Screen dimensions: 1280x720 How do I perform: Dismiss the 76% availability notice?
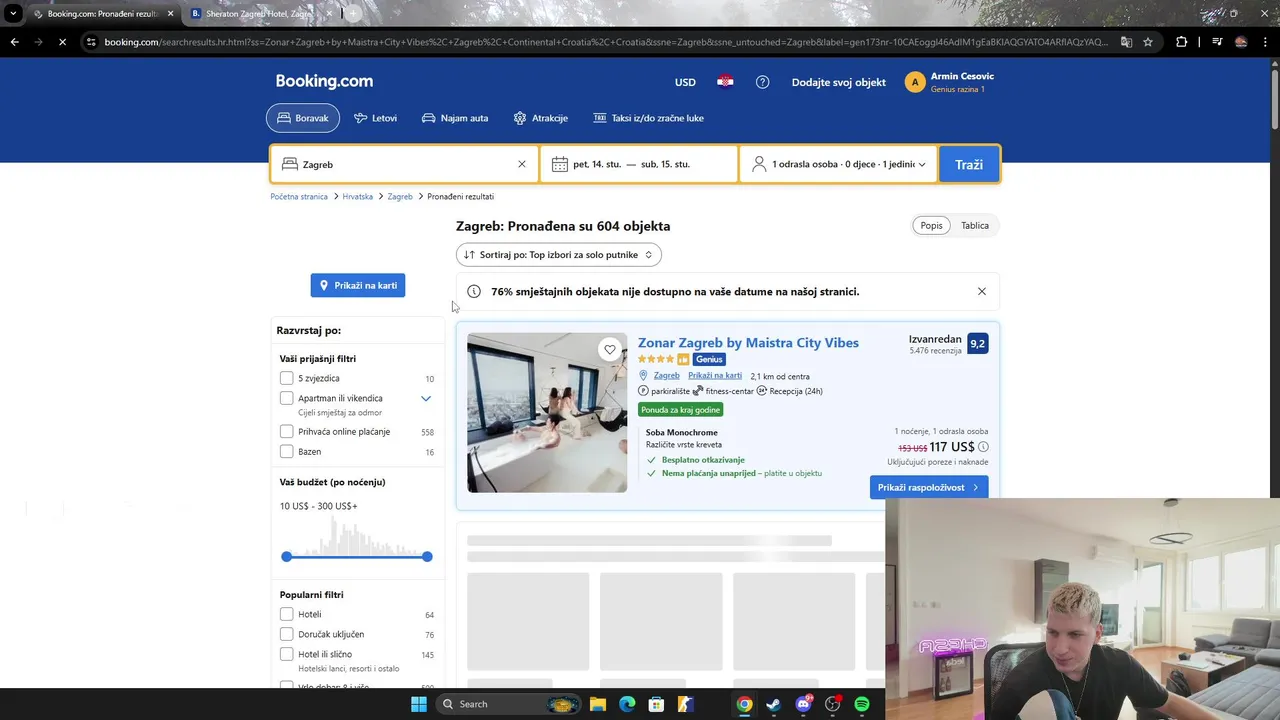pyautogui.click(x=982, y=291)
